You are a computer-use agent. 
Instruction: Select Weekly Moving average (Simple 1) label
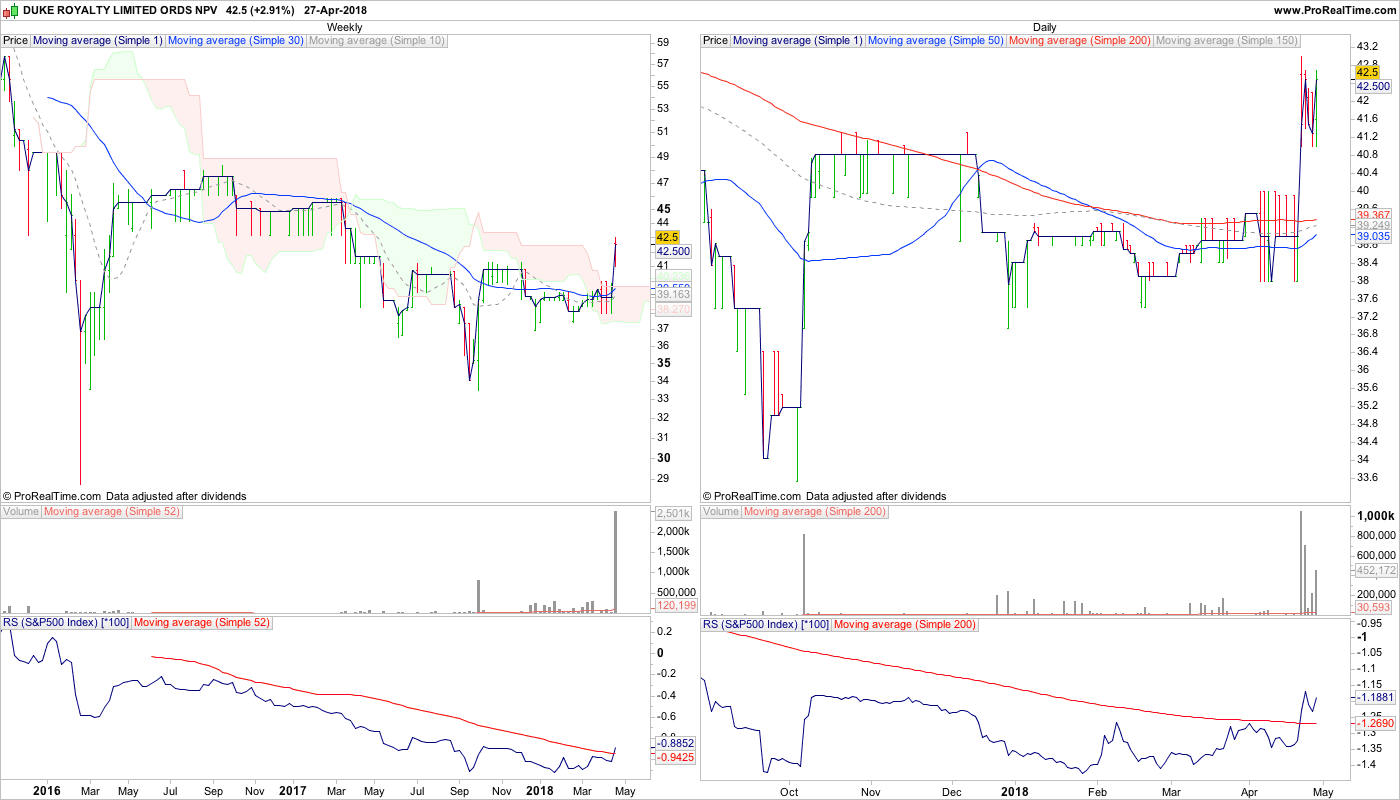[98, 41]
